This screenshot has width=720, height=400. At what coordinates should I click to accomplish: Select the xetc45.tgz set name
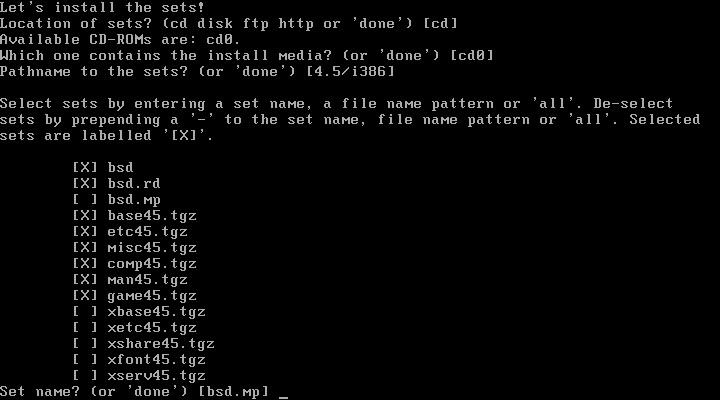[152, 328]
